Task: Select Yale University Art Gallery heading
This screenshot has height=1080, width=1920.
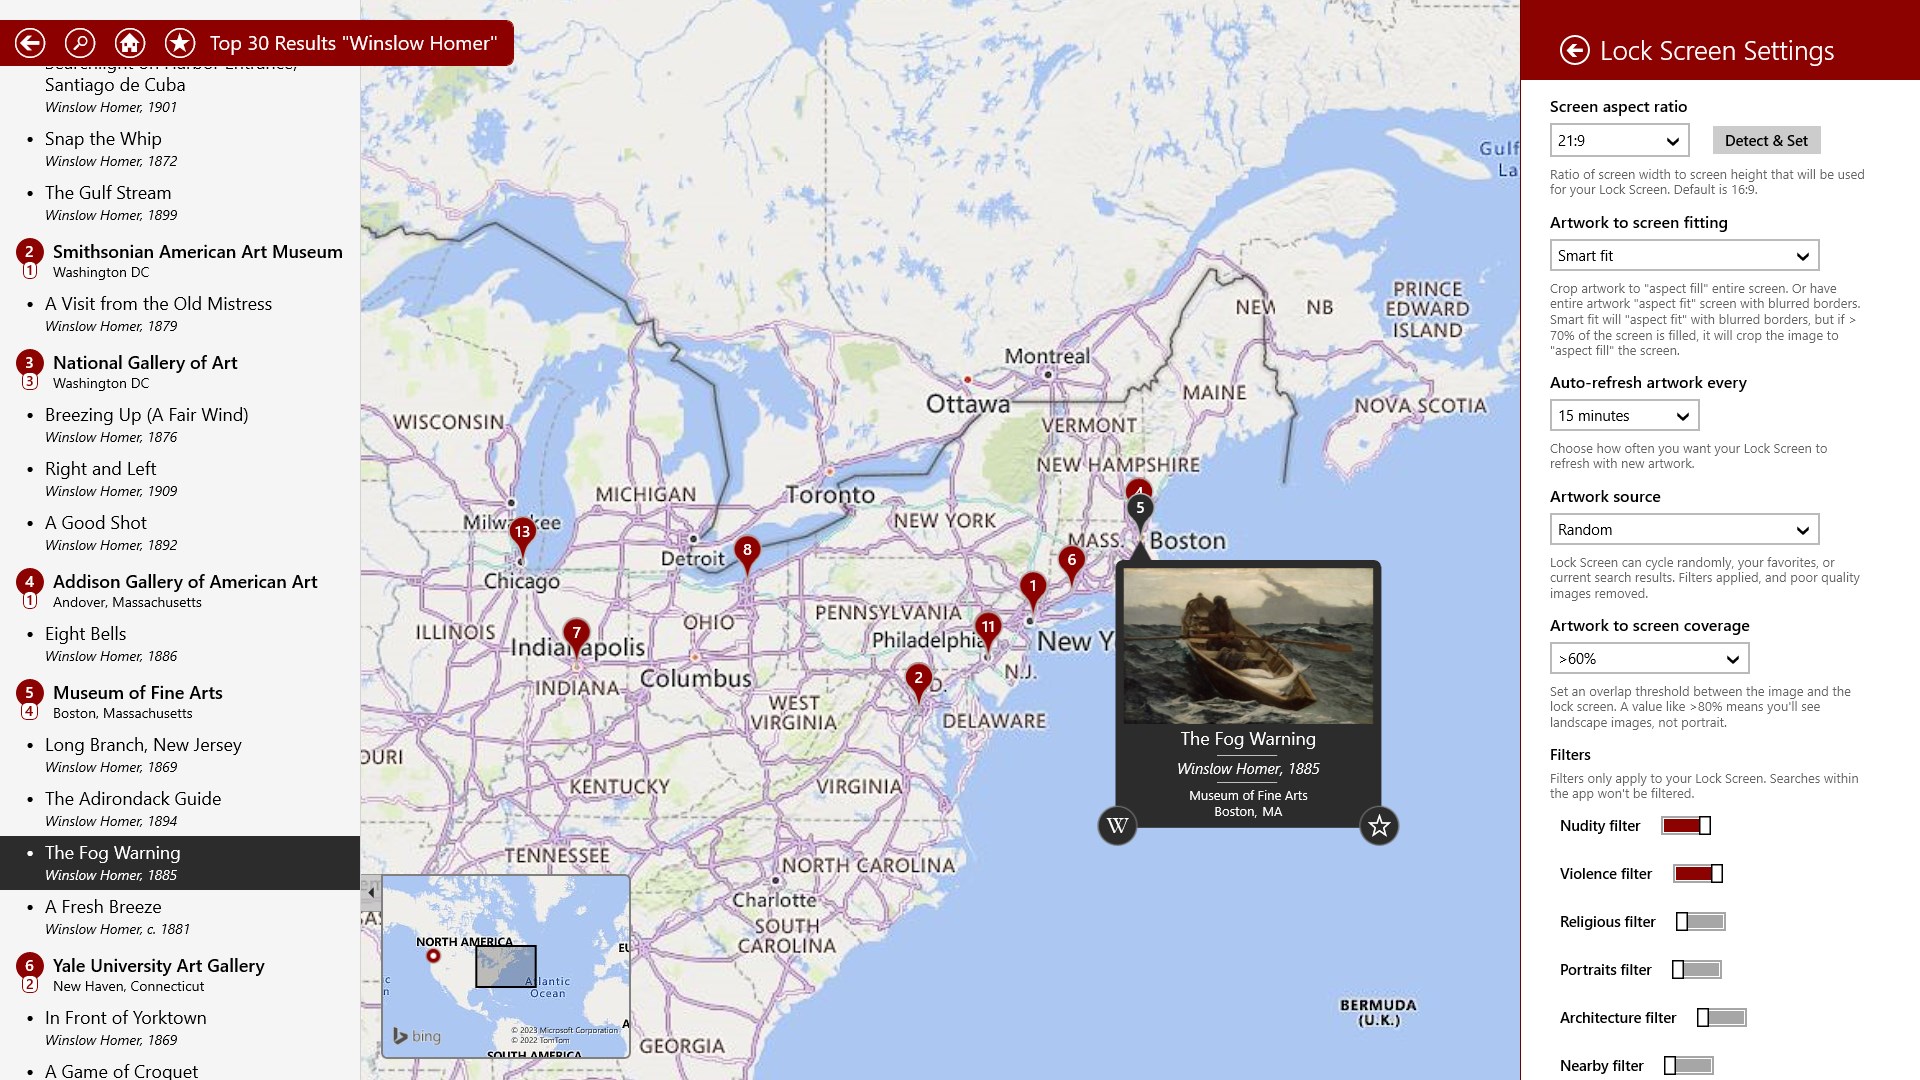Action: click(159, 965)
